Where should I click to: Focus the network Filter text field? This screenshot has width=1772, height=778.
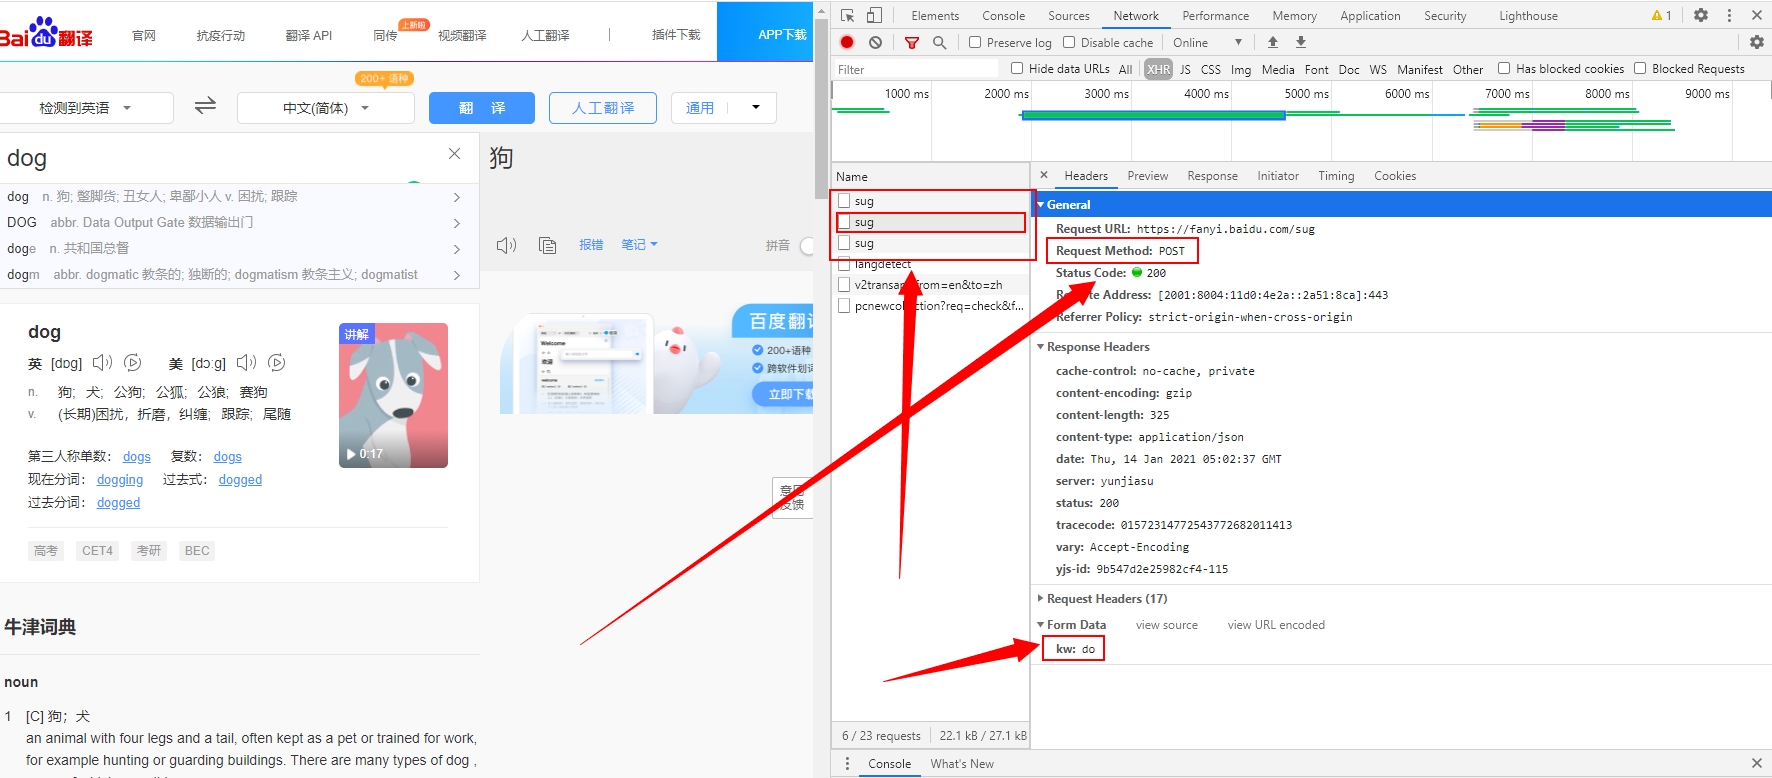coord(917,69)
